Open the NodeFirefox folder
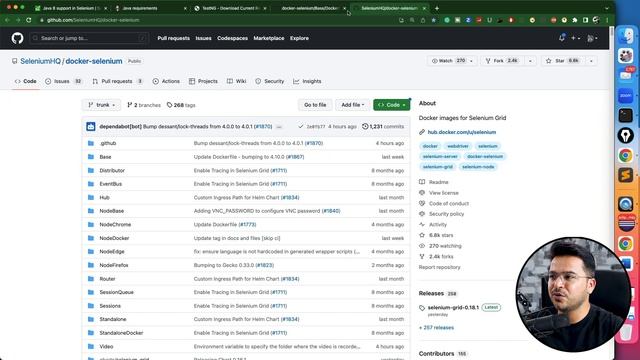 (x=114, y=265)
